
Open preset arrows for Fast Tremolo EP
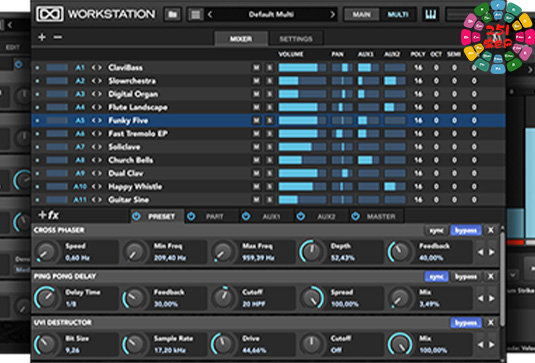[x=97, y=134]
